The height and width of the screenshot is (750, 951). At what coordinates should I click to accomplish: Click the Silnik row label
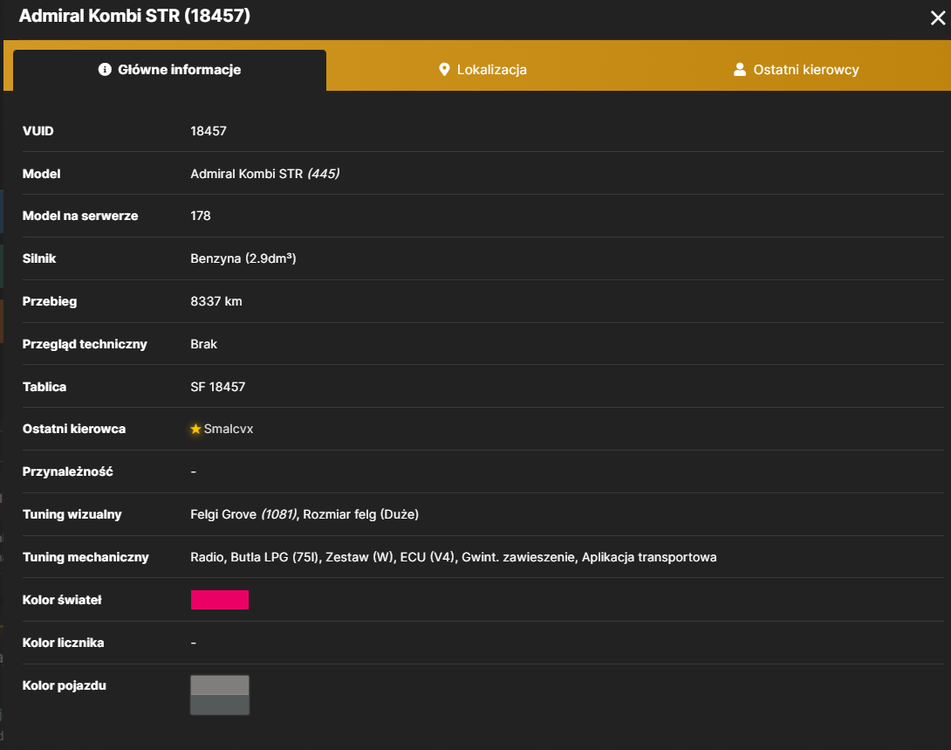point(39,259)
